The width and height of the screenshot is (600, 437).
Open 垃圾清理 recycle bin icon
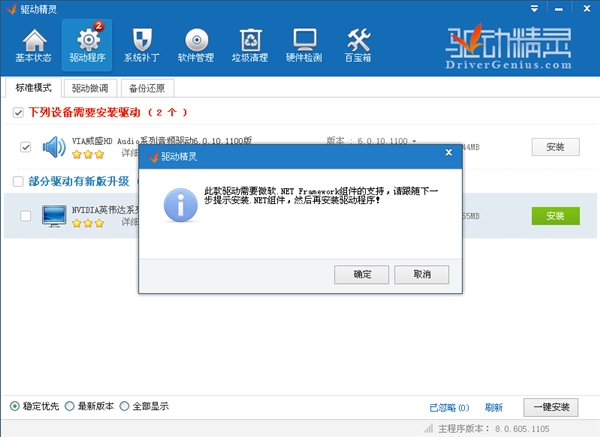click(250, 45)
